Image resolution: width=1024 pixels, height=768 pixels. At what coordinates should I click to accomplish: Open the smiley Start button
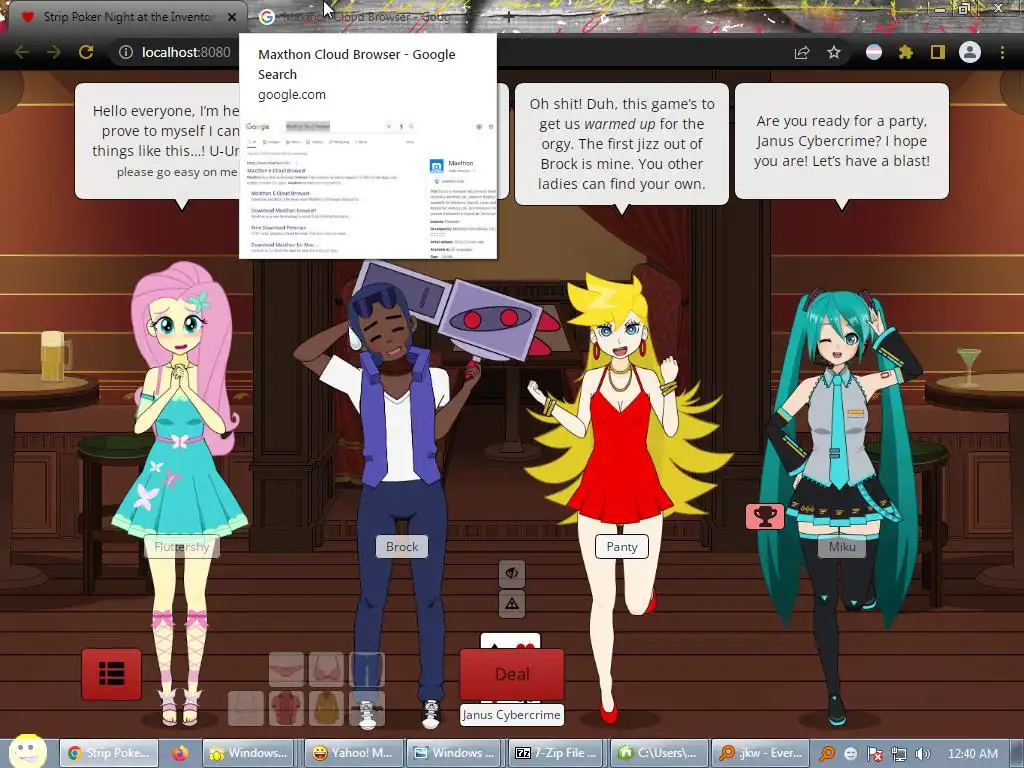click(x=27, y=751)
